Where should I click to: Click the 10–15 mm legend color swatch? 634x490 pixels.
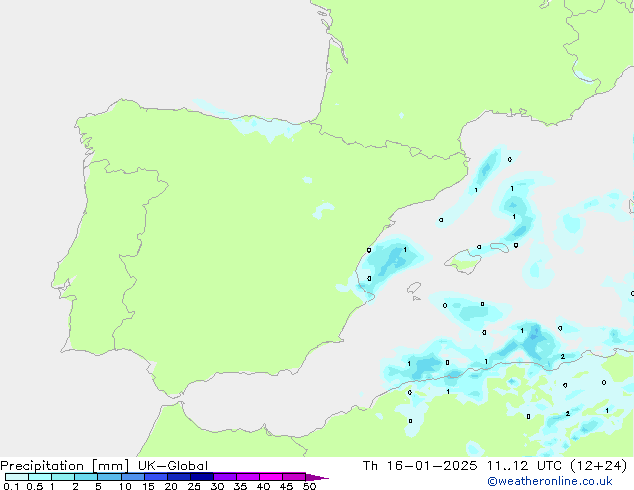[x=133, y=477]
